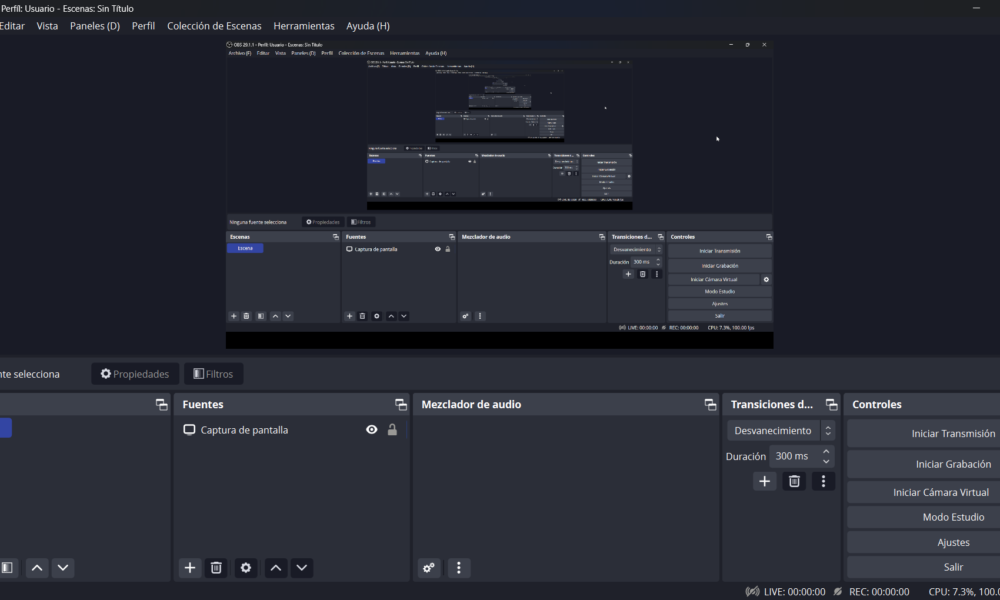Viewport: 1000px width, 600px height.
Task: Add a new source with plus icon in Fuentes
Action: [189, 567]
